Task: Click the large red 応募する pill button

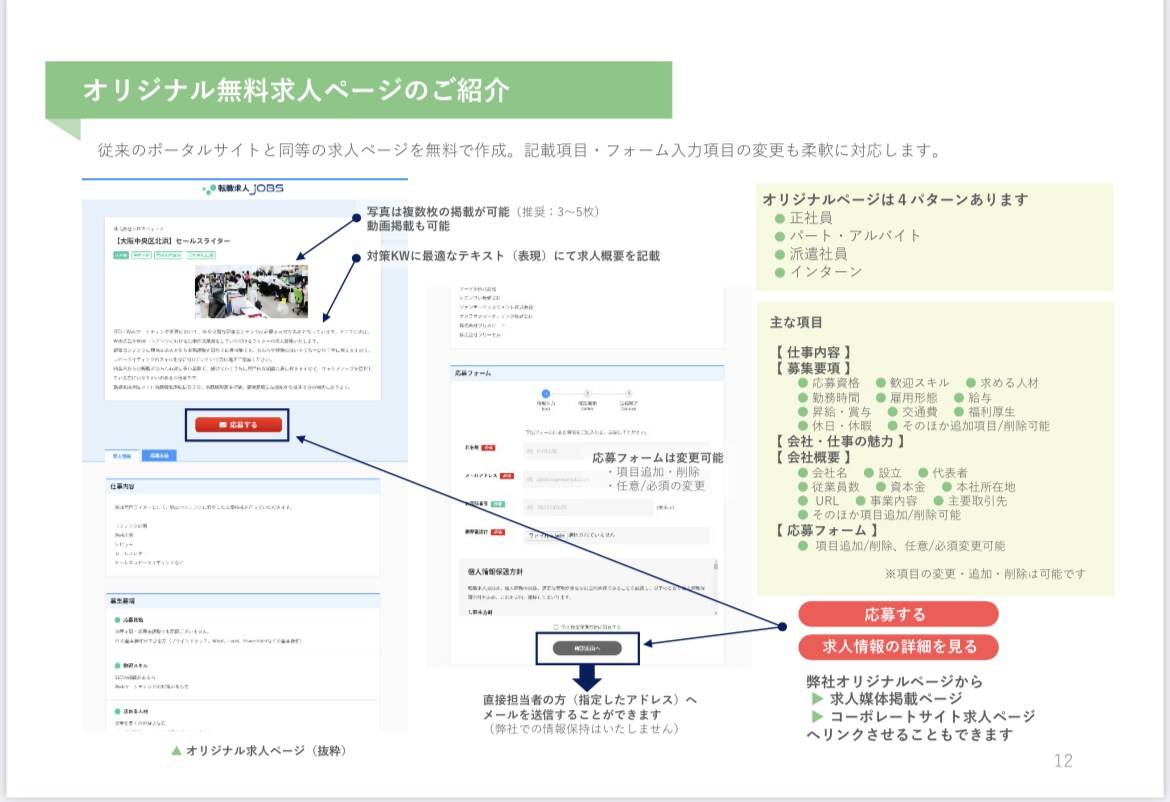Action: pos(898,614)
